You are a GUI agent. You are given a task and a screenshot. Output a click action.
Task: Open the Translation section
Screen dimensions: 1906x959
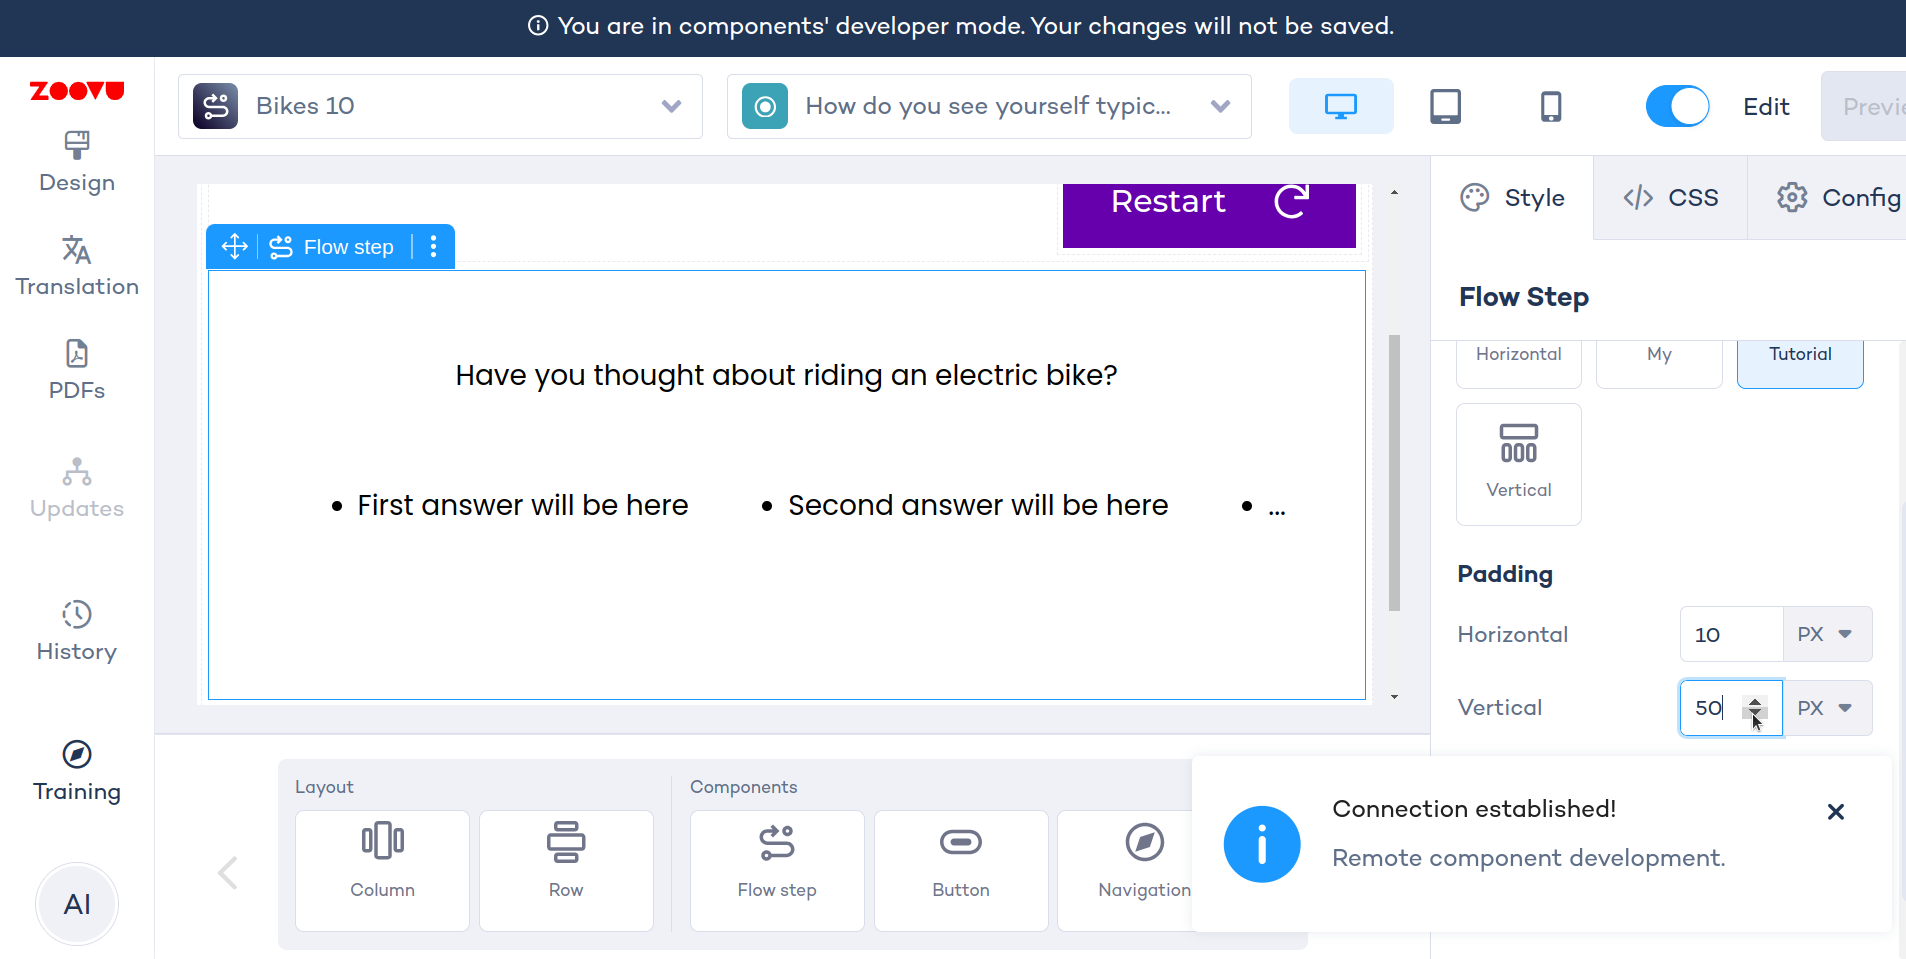coord(77,266)
